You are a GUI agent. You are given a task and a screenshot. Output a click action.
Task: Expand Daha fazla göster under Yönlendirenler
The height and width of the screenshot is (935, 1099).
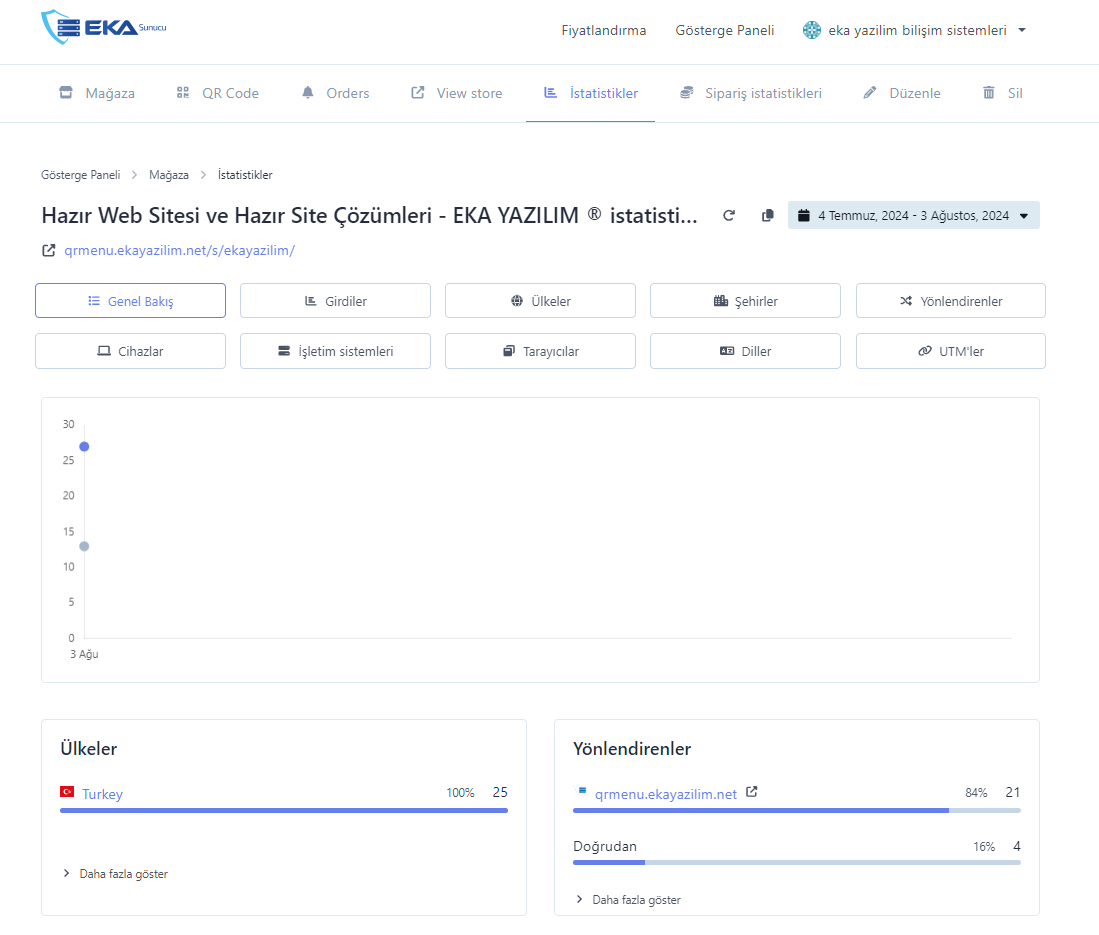click(x=627, y=900)
